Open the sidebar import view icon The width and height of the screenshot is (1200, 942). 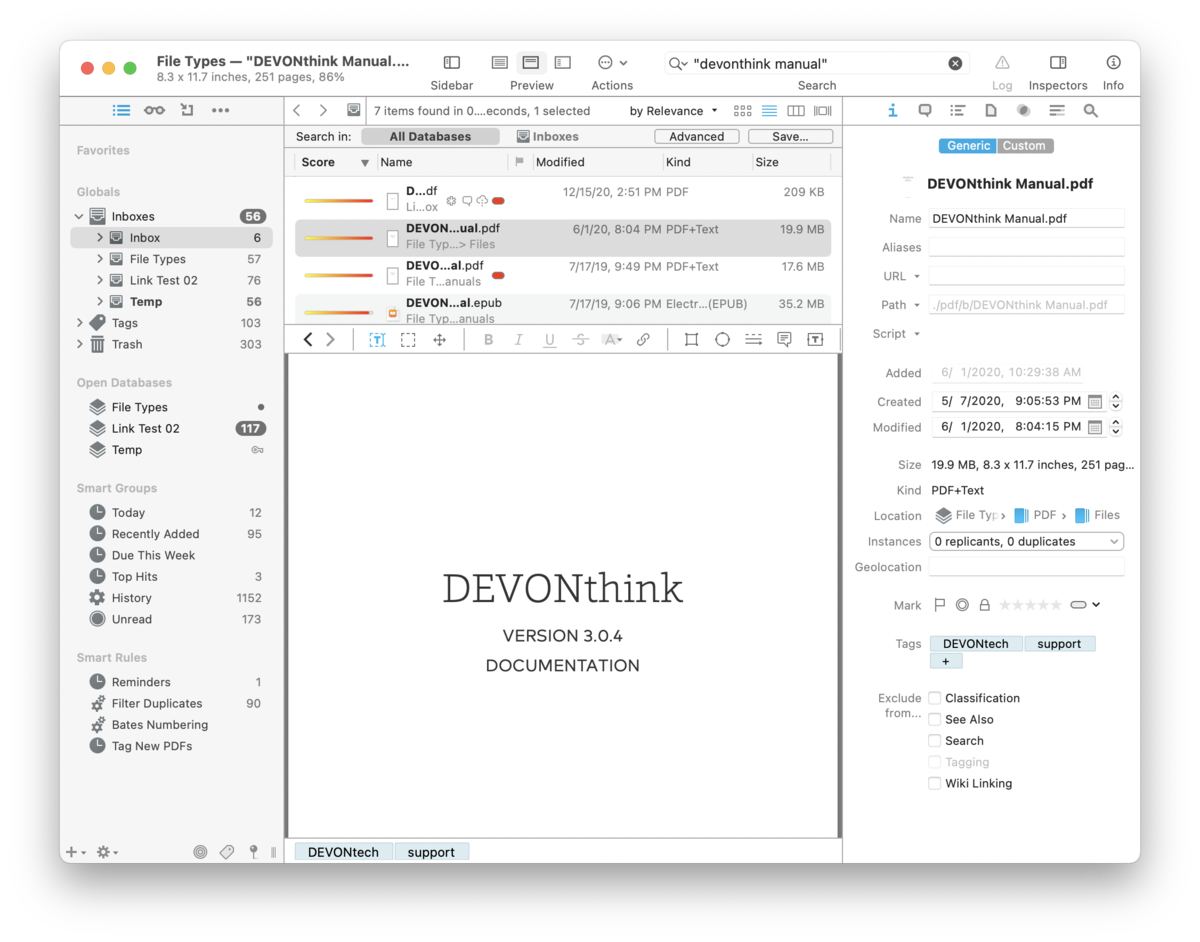pyautogui.click(x=187, y=110)
